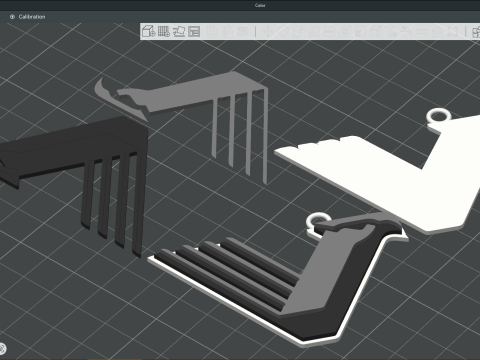The image size is (480, 360).
Task: Select the greyed-out Move gizmo tool
Action: tap(268, 32)
